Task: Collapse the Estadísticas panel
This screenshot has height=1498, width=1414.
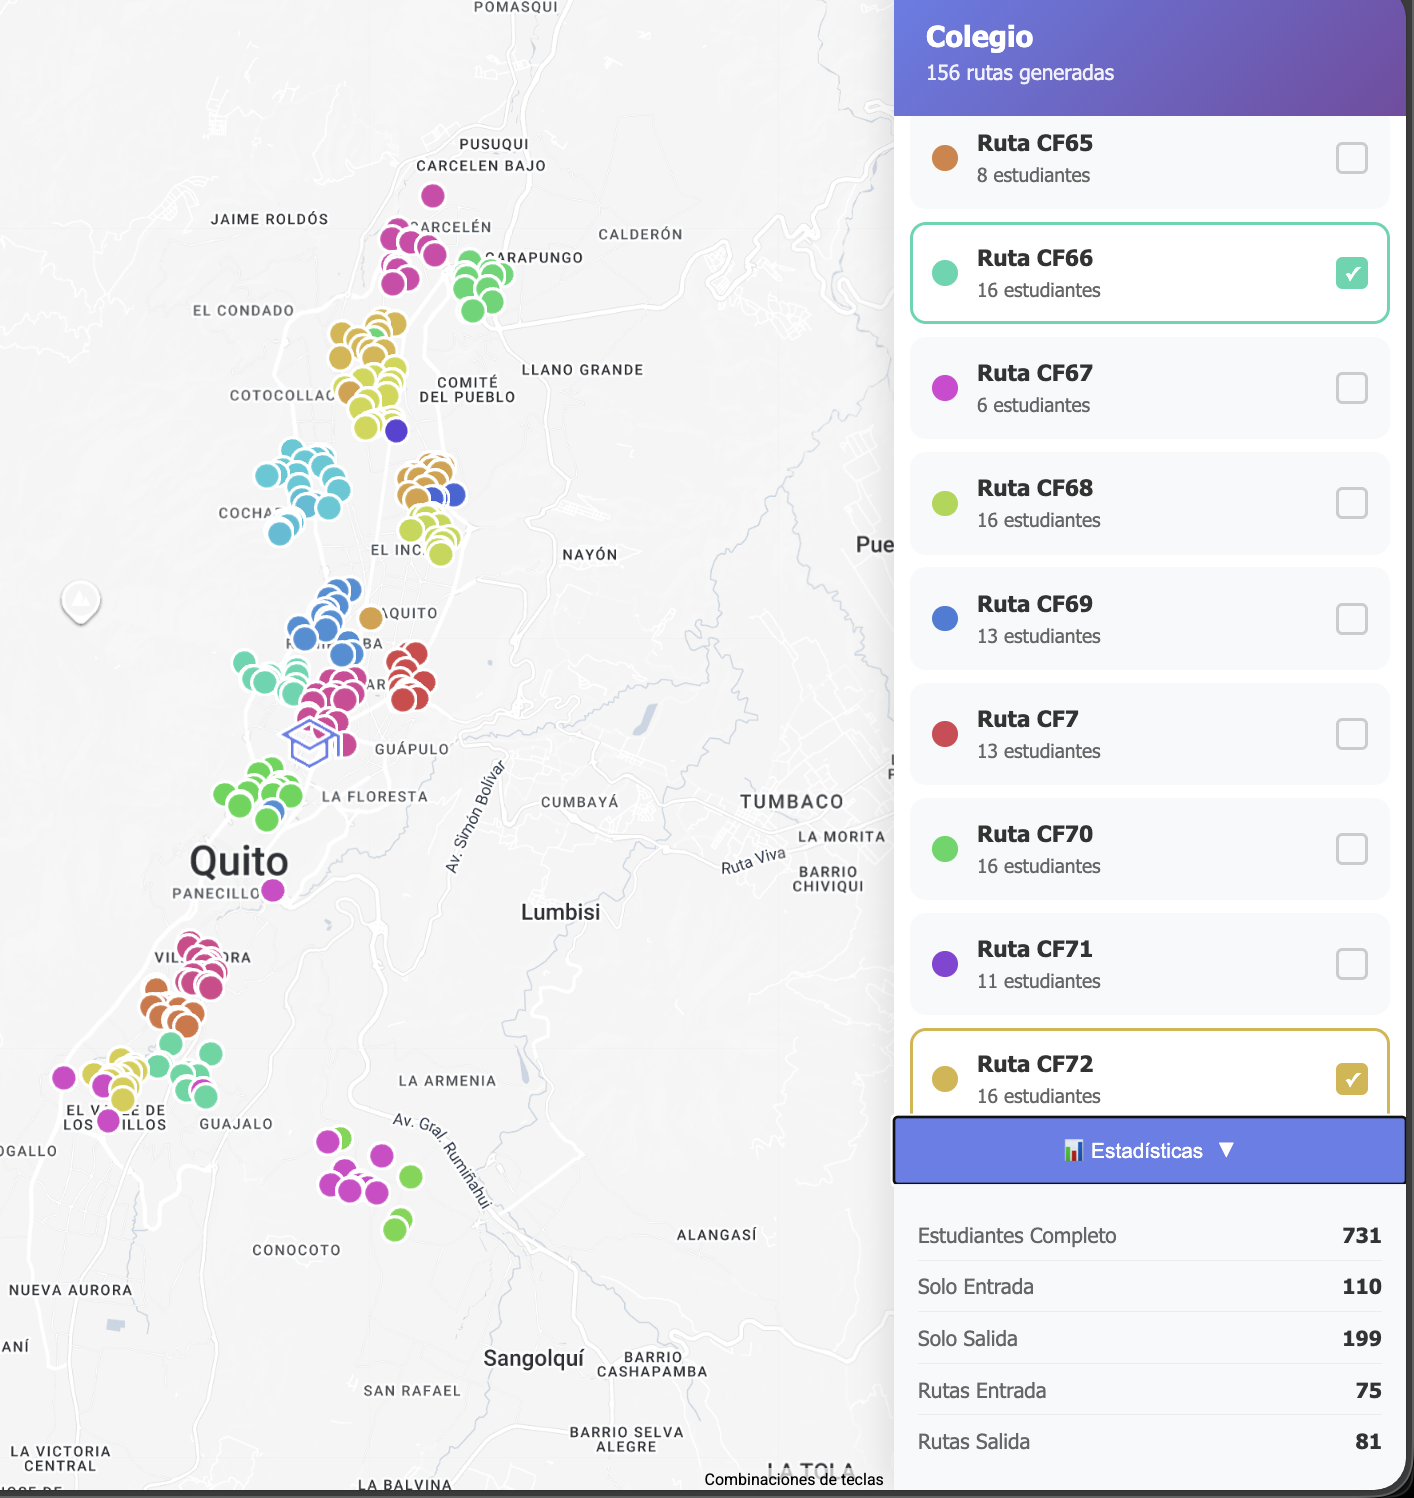Action: [1148, 1151]
